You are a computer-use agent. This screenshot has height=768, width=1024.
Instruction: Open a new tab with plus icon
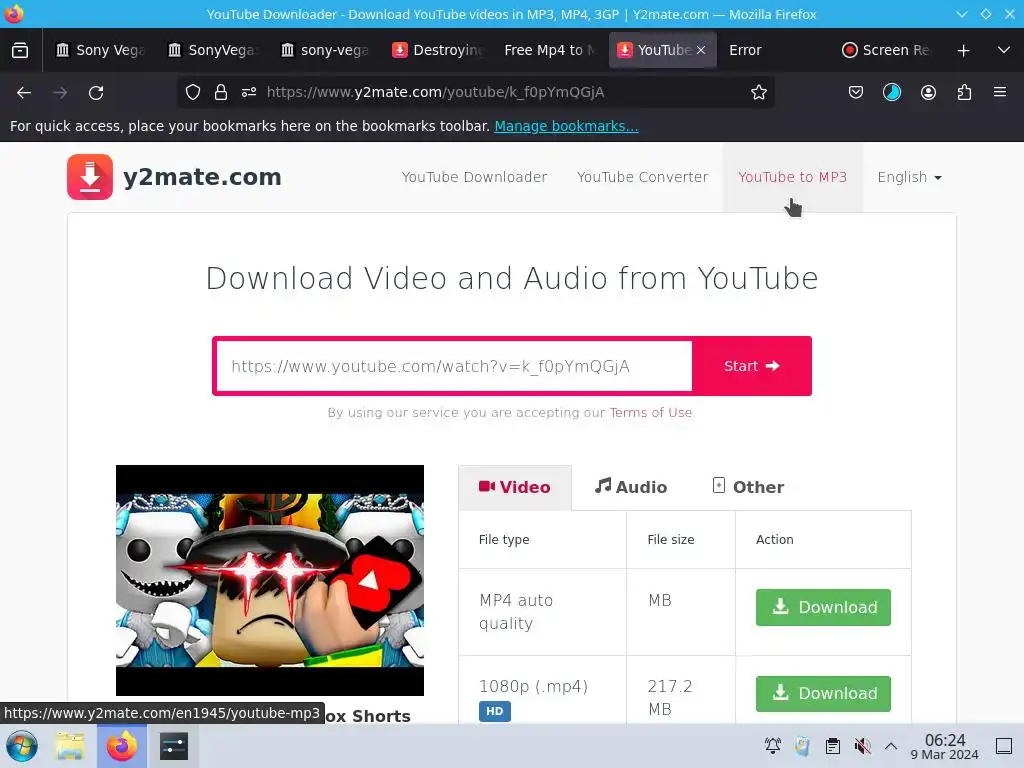963,50
